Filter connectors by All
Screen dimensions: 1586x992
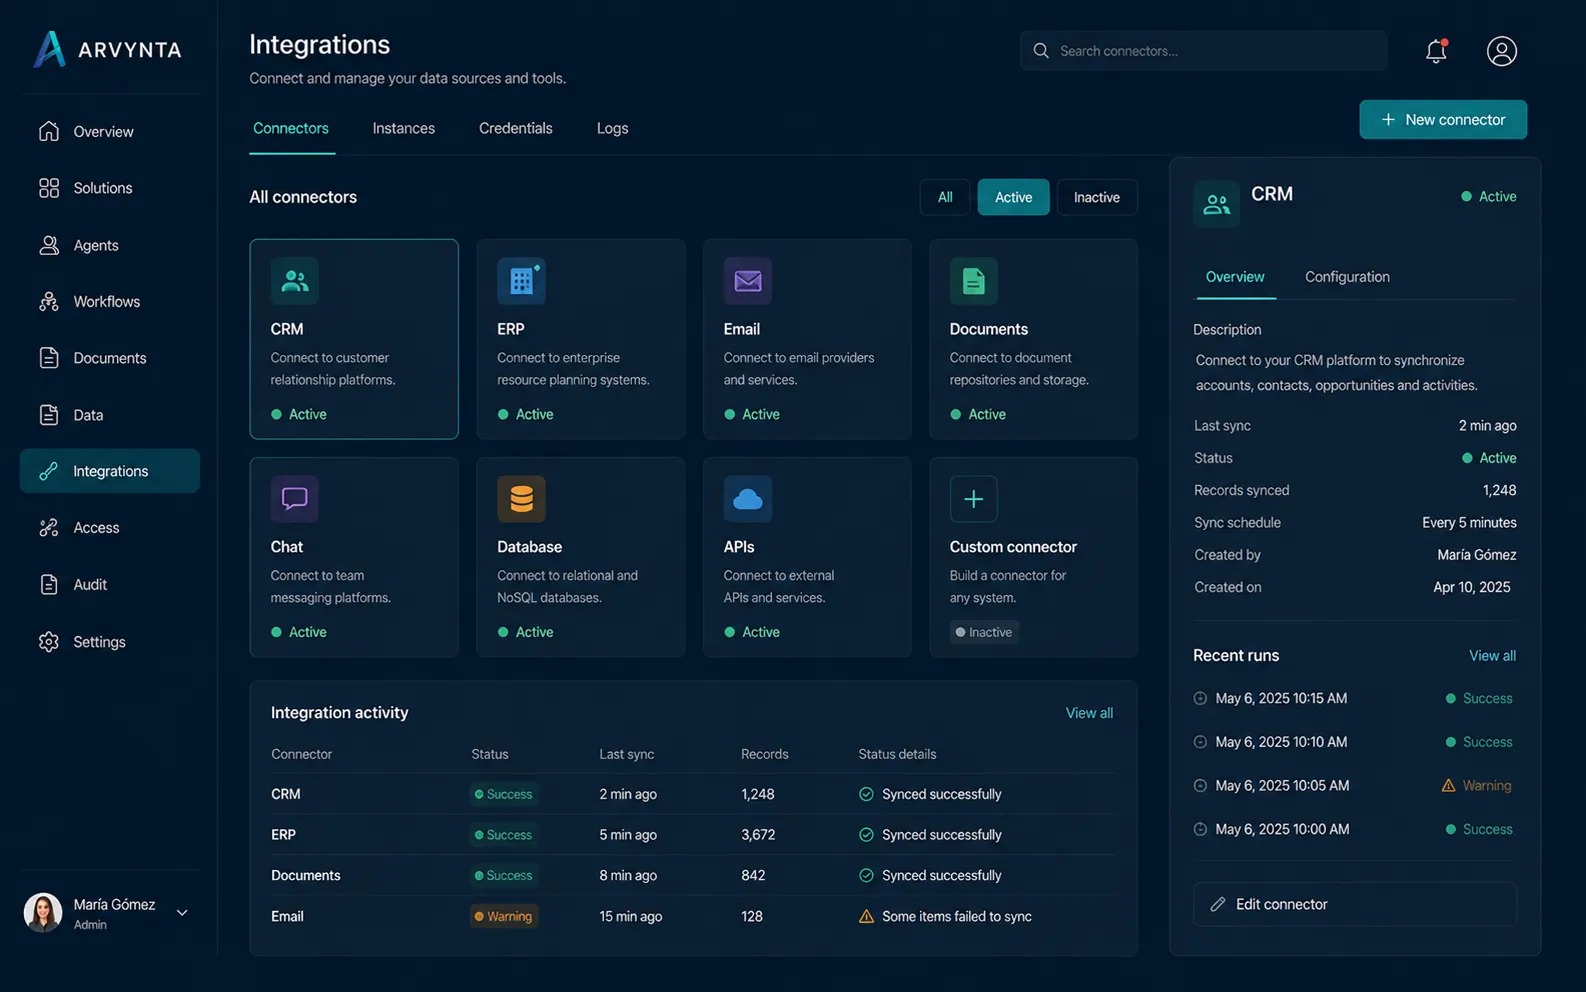tap(945, 197)
